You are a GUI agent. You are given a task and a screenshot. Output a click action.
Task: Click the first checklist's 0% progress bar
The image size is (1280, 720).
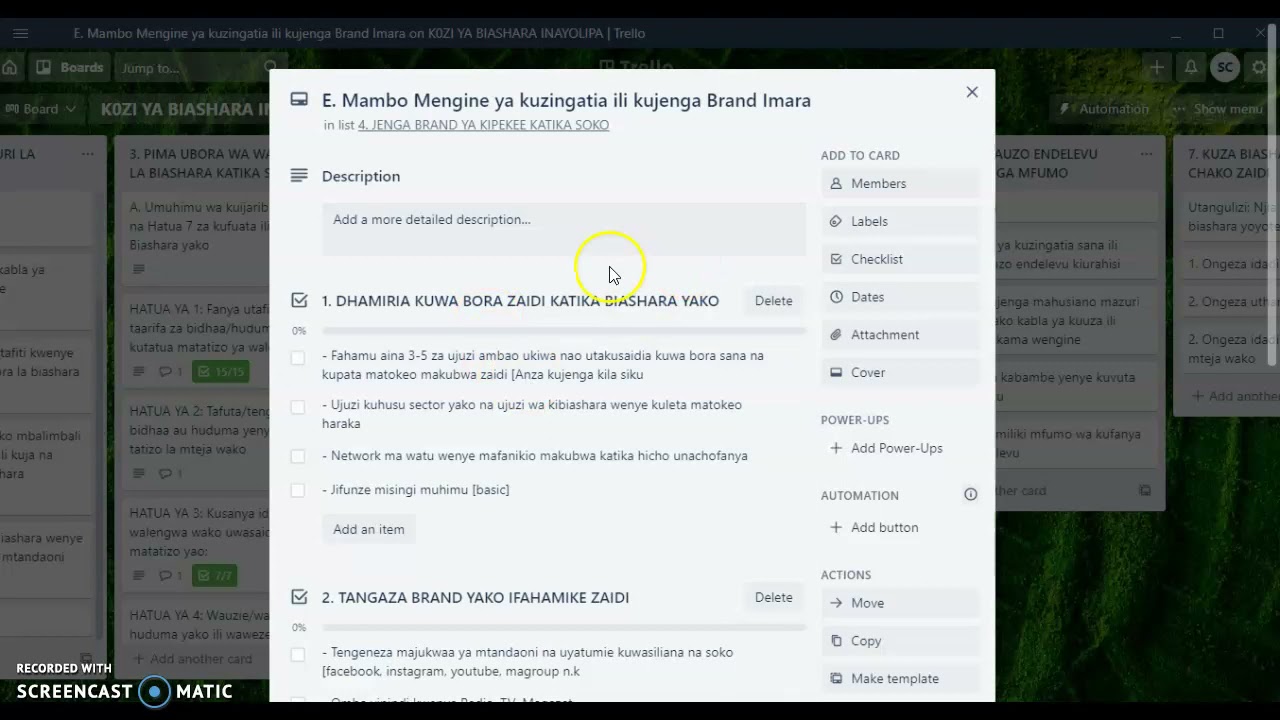[564, 331]
